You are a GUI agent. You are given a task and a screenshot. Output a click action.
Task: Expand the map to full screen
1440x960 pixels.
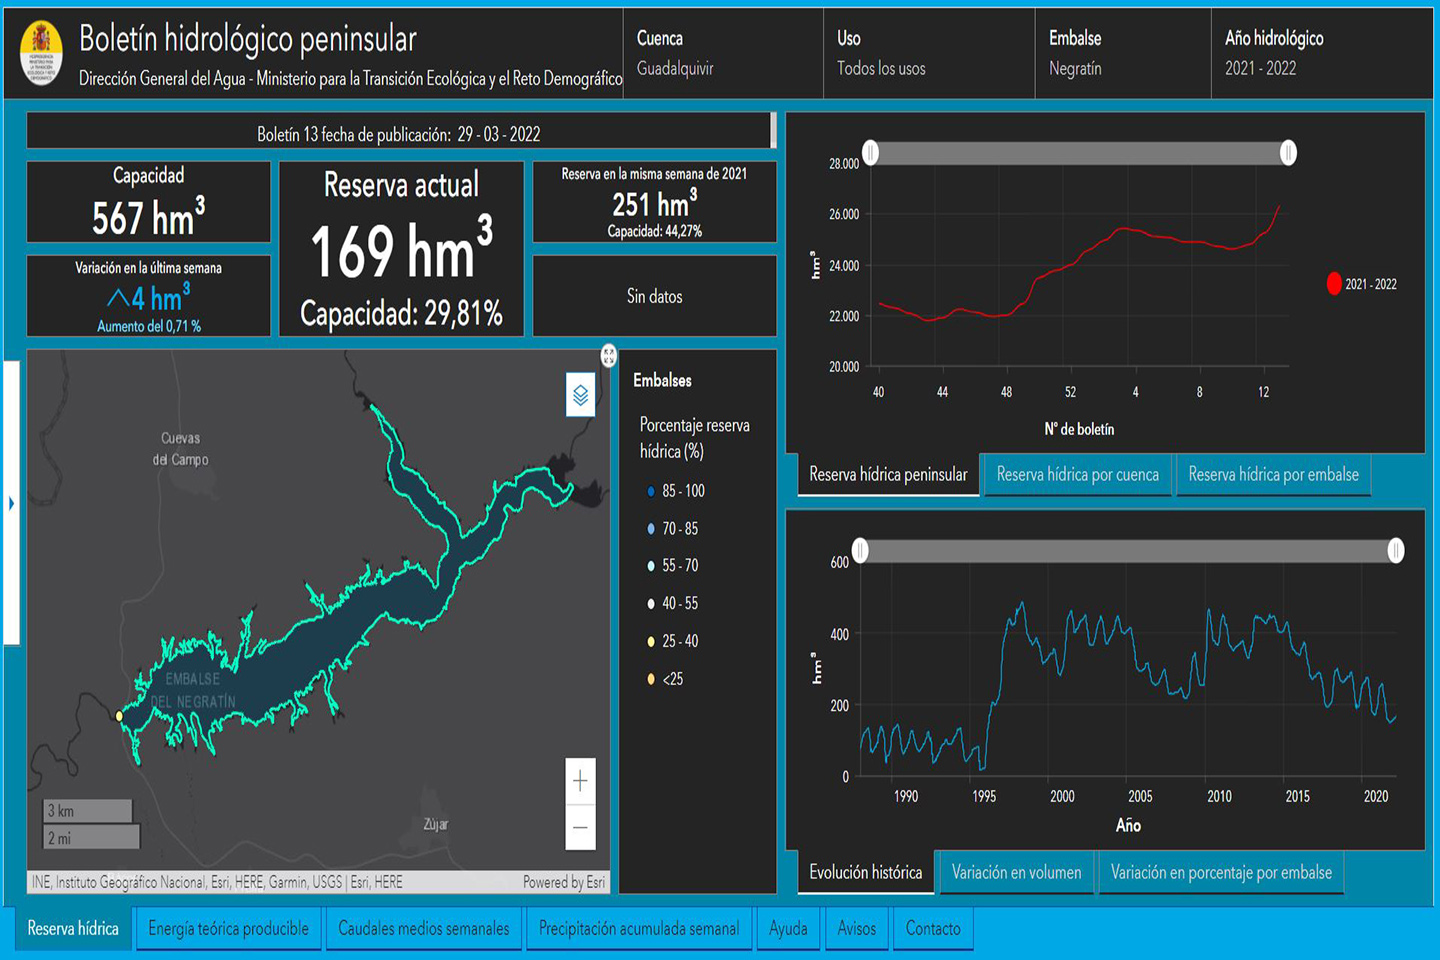pos(608,356)
